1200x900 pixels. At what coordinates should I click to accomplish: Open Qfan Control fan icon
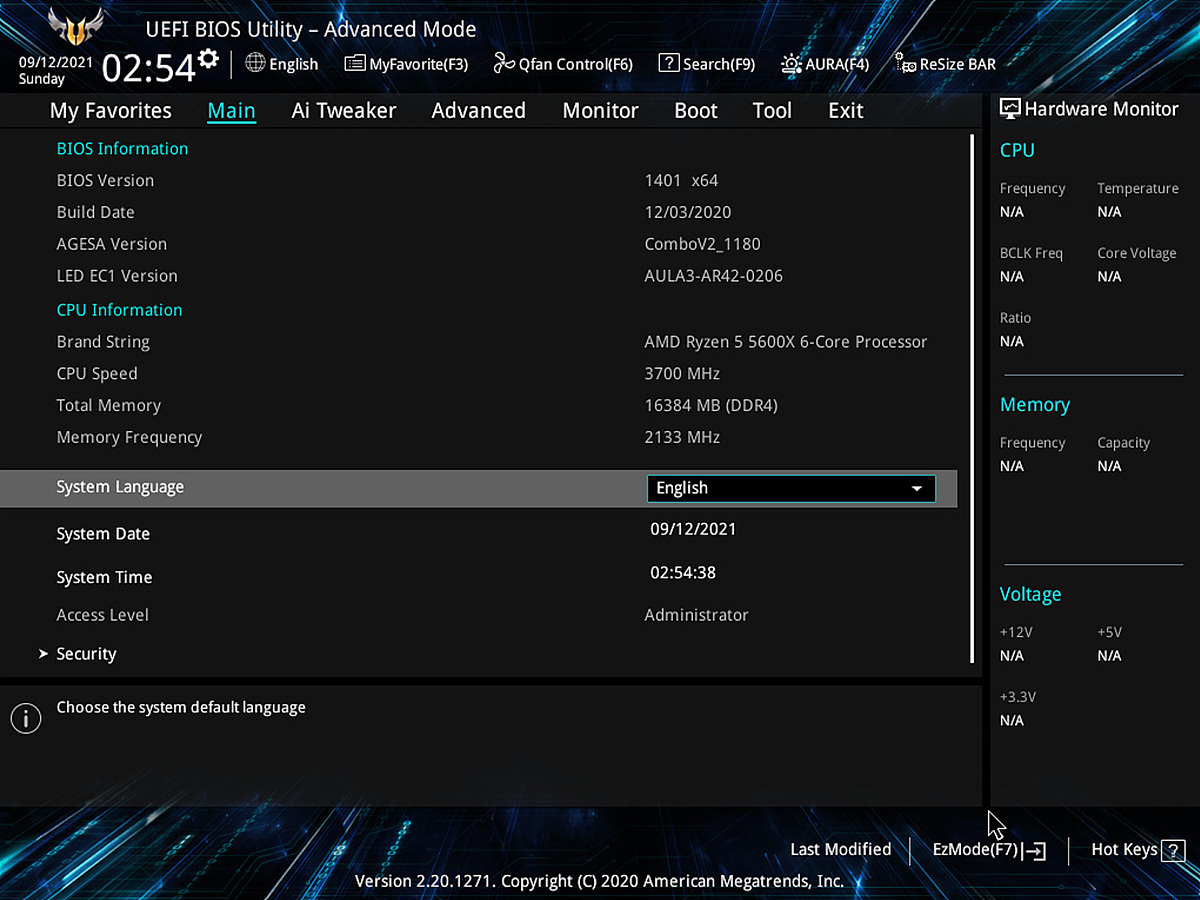[x=504, y=64]
